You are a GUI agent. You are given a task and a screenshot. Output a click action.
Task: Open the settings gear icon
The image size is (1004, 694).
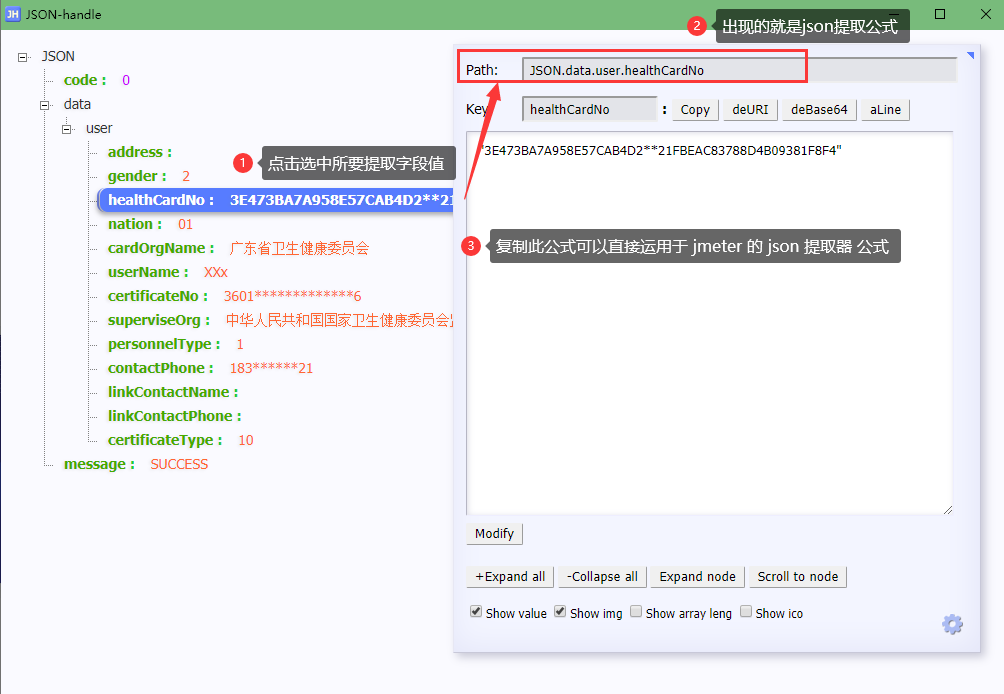click(951, 624)
